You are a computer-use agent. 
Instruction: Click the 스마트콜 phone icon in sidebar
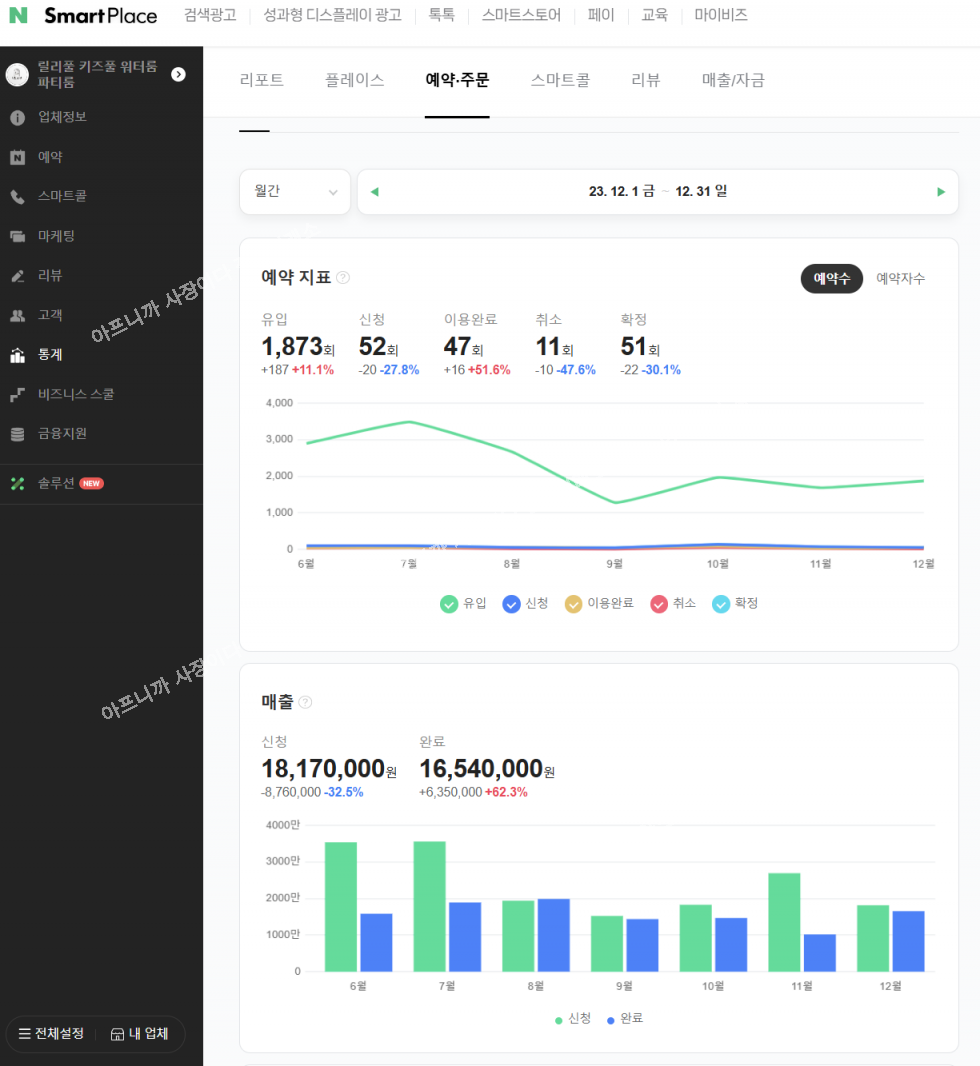(x=17, y=197)
